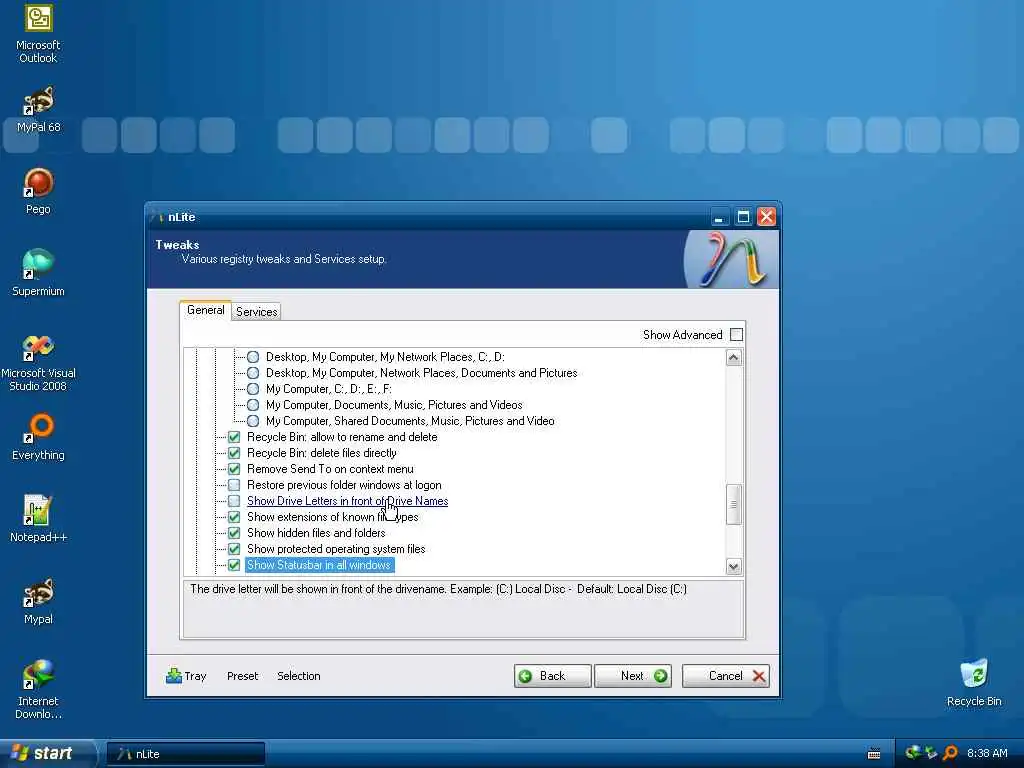Uncheck Show hidden files and folders

click(x=234, y=533)
